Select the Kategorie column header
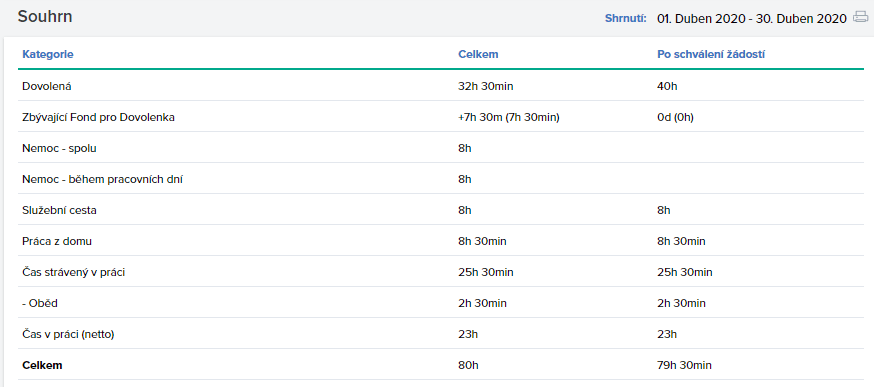This screenshot has width=874, height=387. 48,54
